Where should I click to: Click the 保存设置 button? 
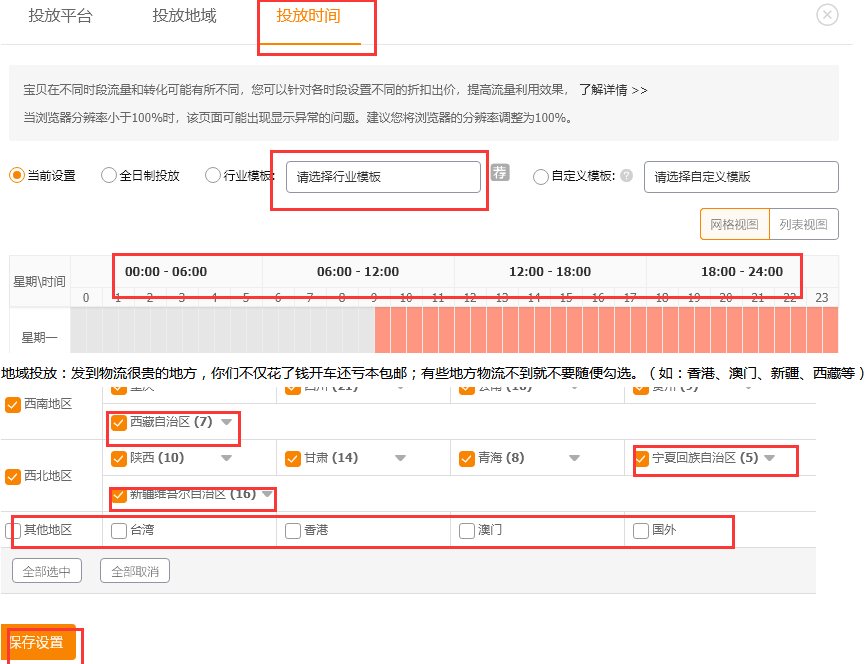coord(38,642)
